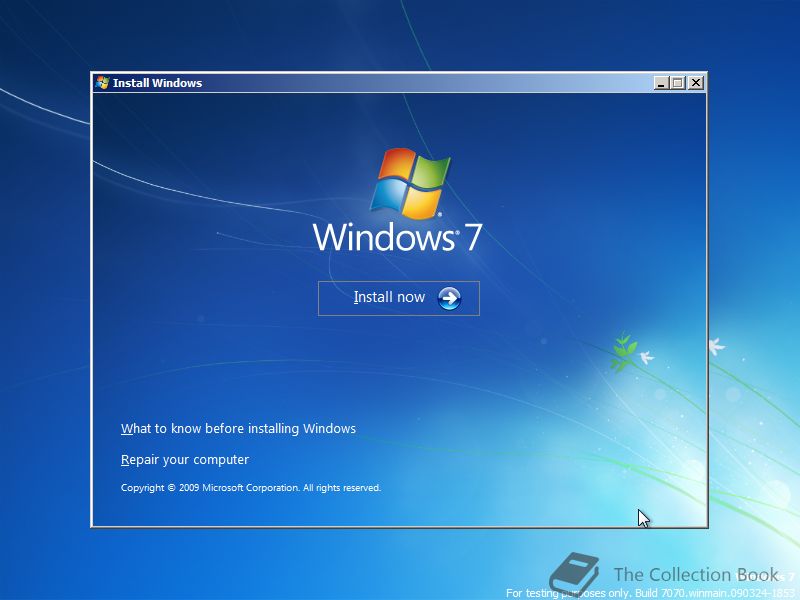This screenshot has width=800, height=600.
Task: Click the blue arrow icon beside Install now
Action: coord(449,298)
